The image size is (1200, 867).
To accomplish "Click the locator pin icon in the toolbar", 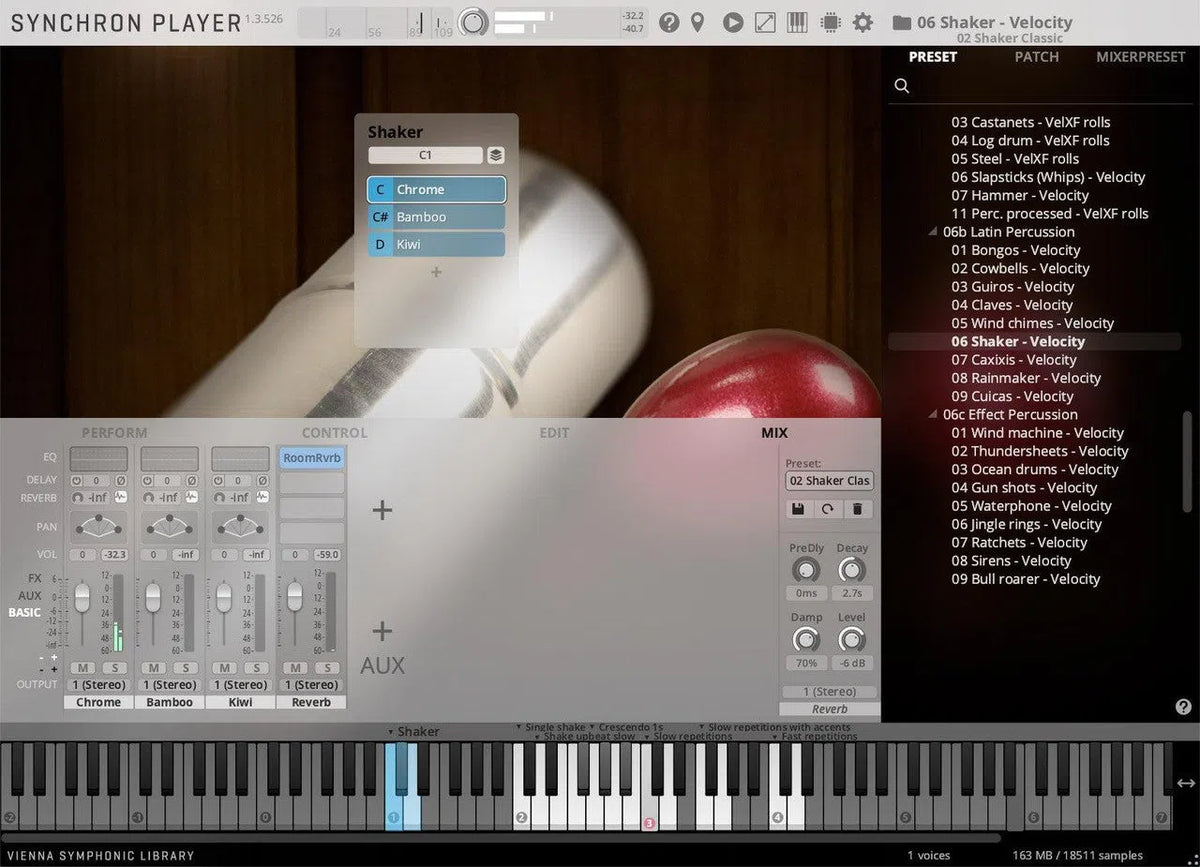I will 697,21.
